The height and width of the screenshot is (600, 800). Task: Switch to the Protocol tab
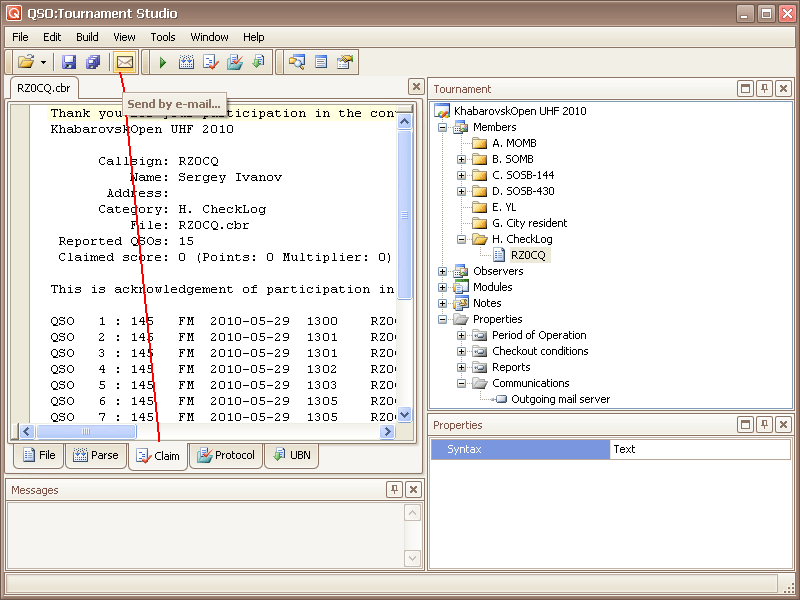coord(226,455)
